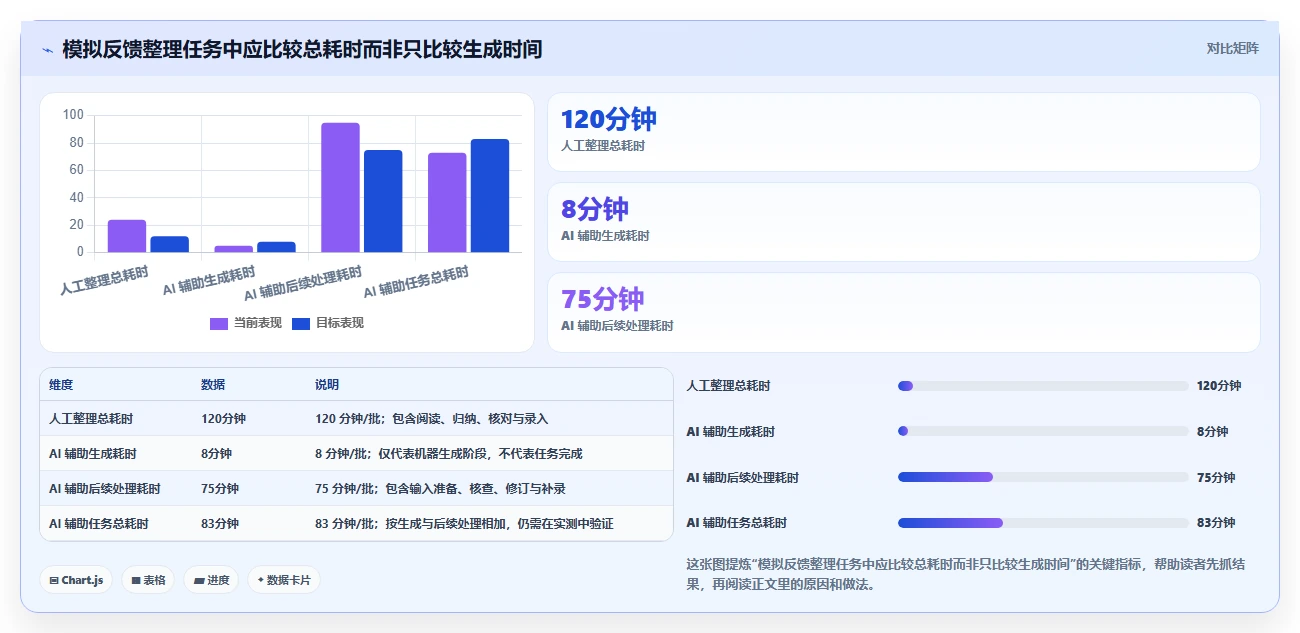Click the 83分钟 progress value label
Screen dimensions: 1300x633
pyautogui.click(x=1216, y=522)
